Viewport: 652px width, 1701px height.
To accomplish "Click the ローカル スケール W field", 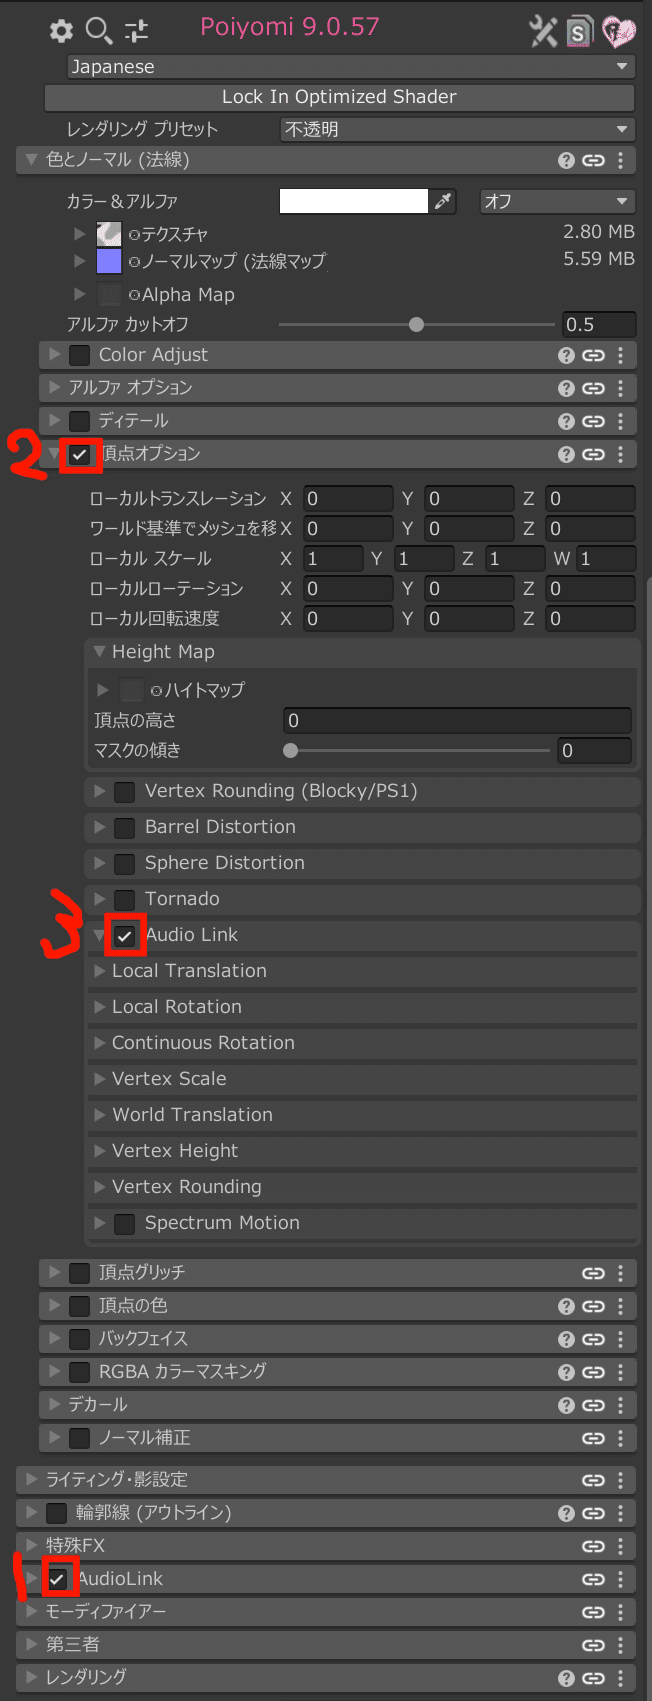I will [x=606, y=558].
